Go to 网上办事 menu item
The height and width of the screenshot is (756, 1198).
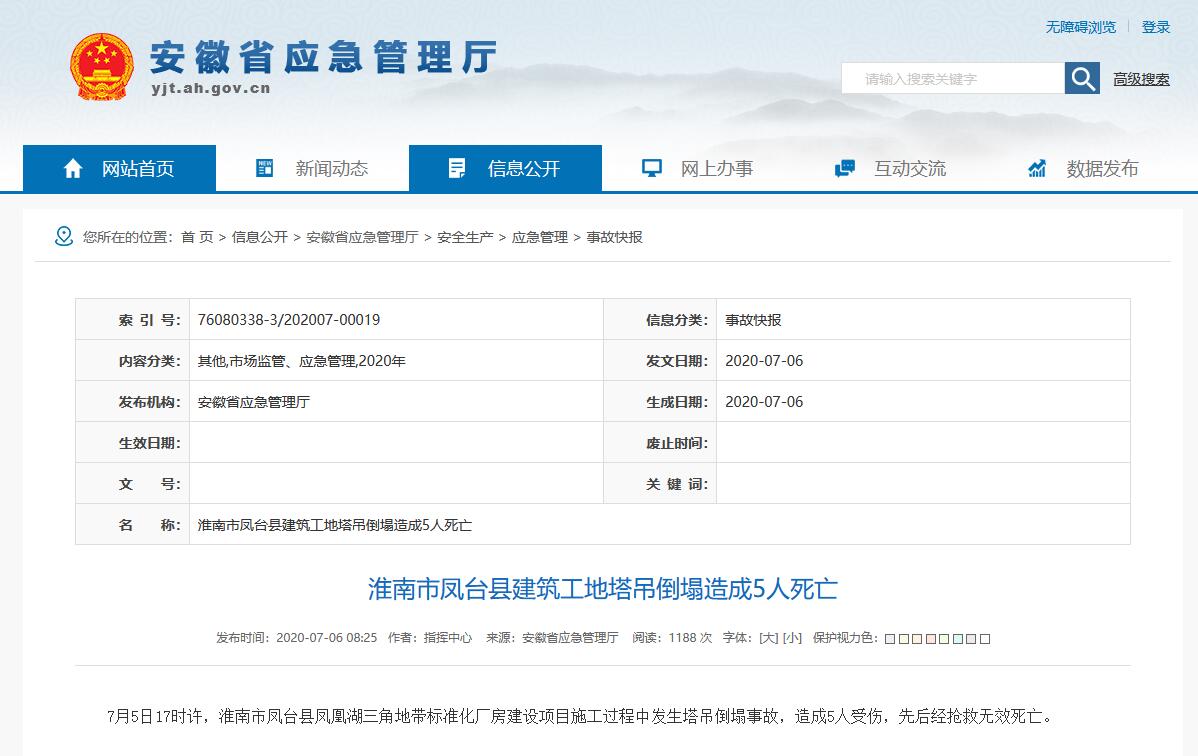click(716, 169)
